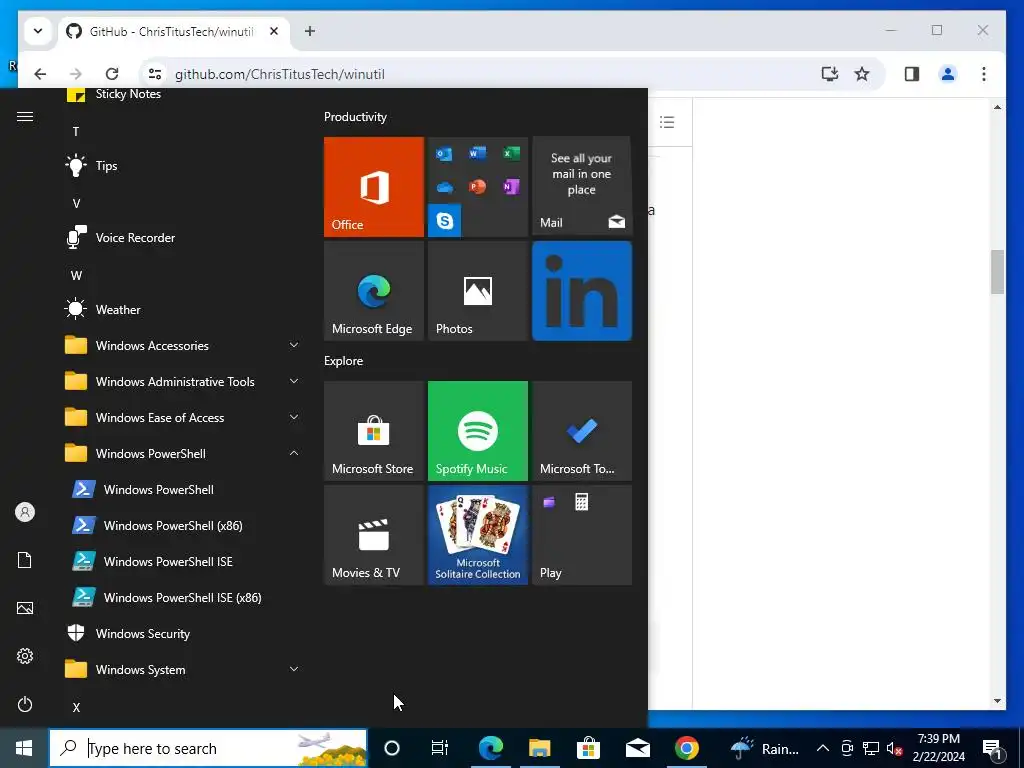This screenshot has width=1024, height=768.
Task: Bookmark this page with star icon
Action: point(862,74)
